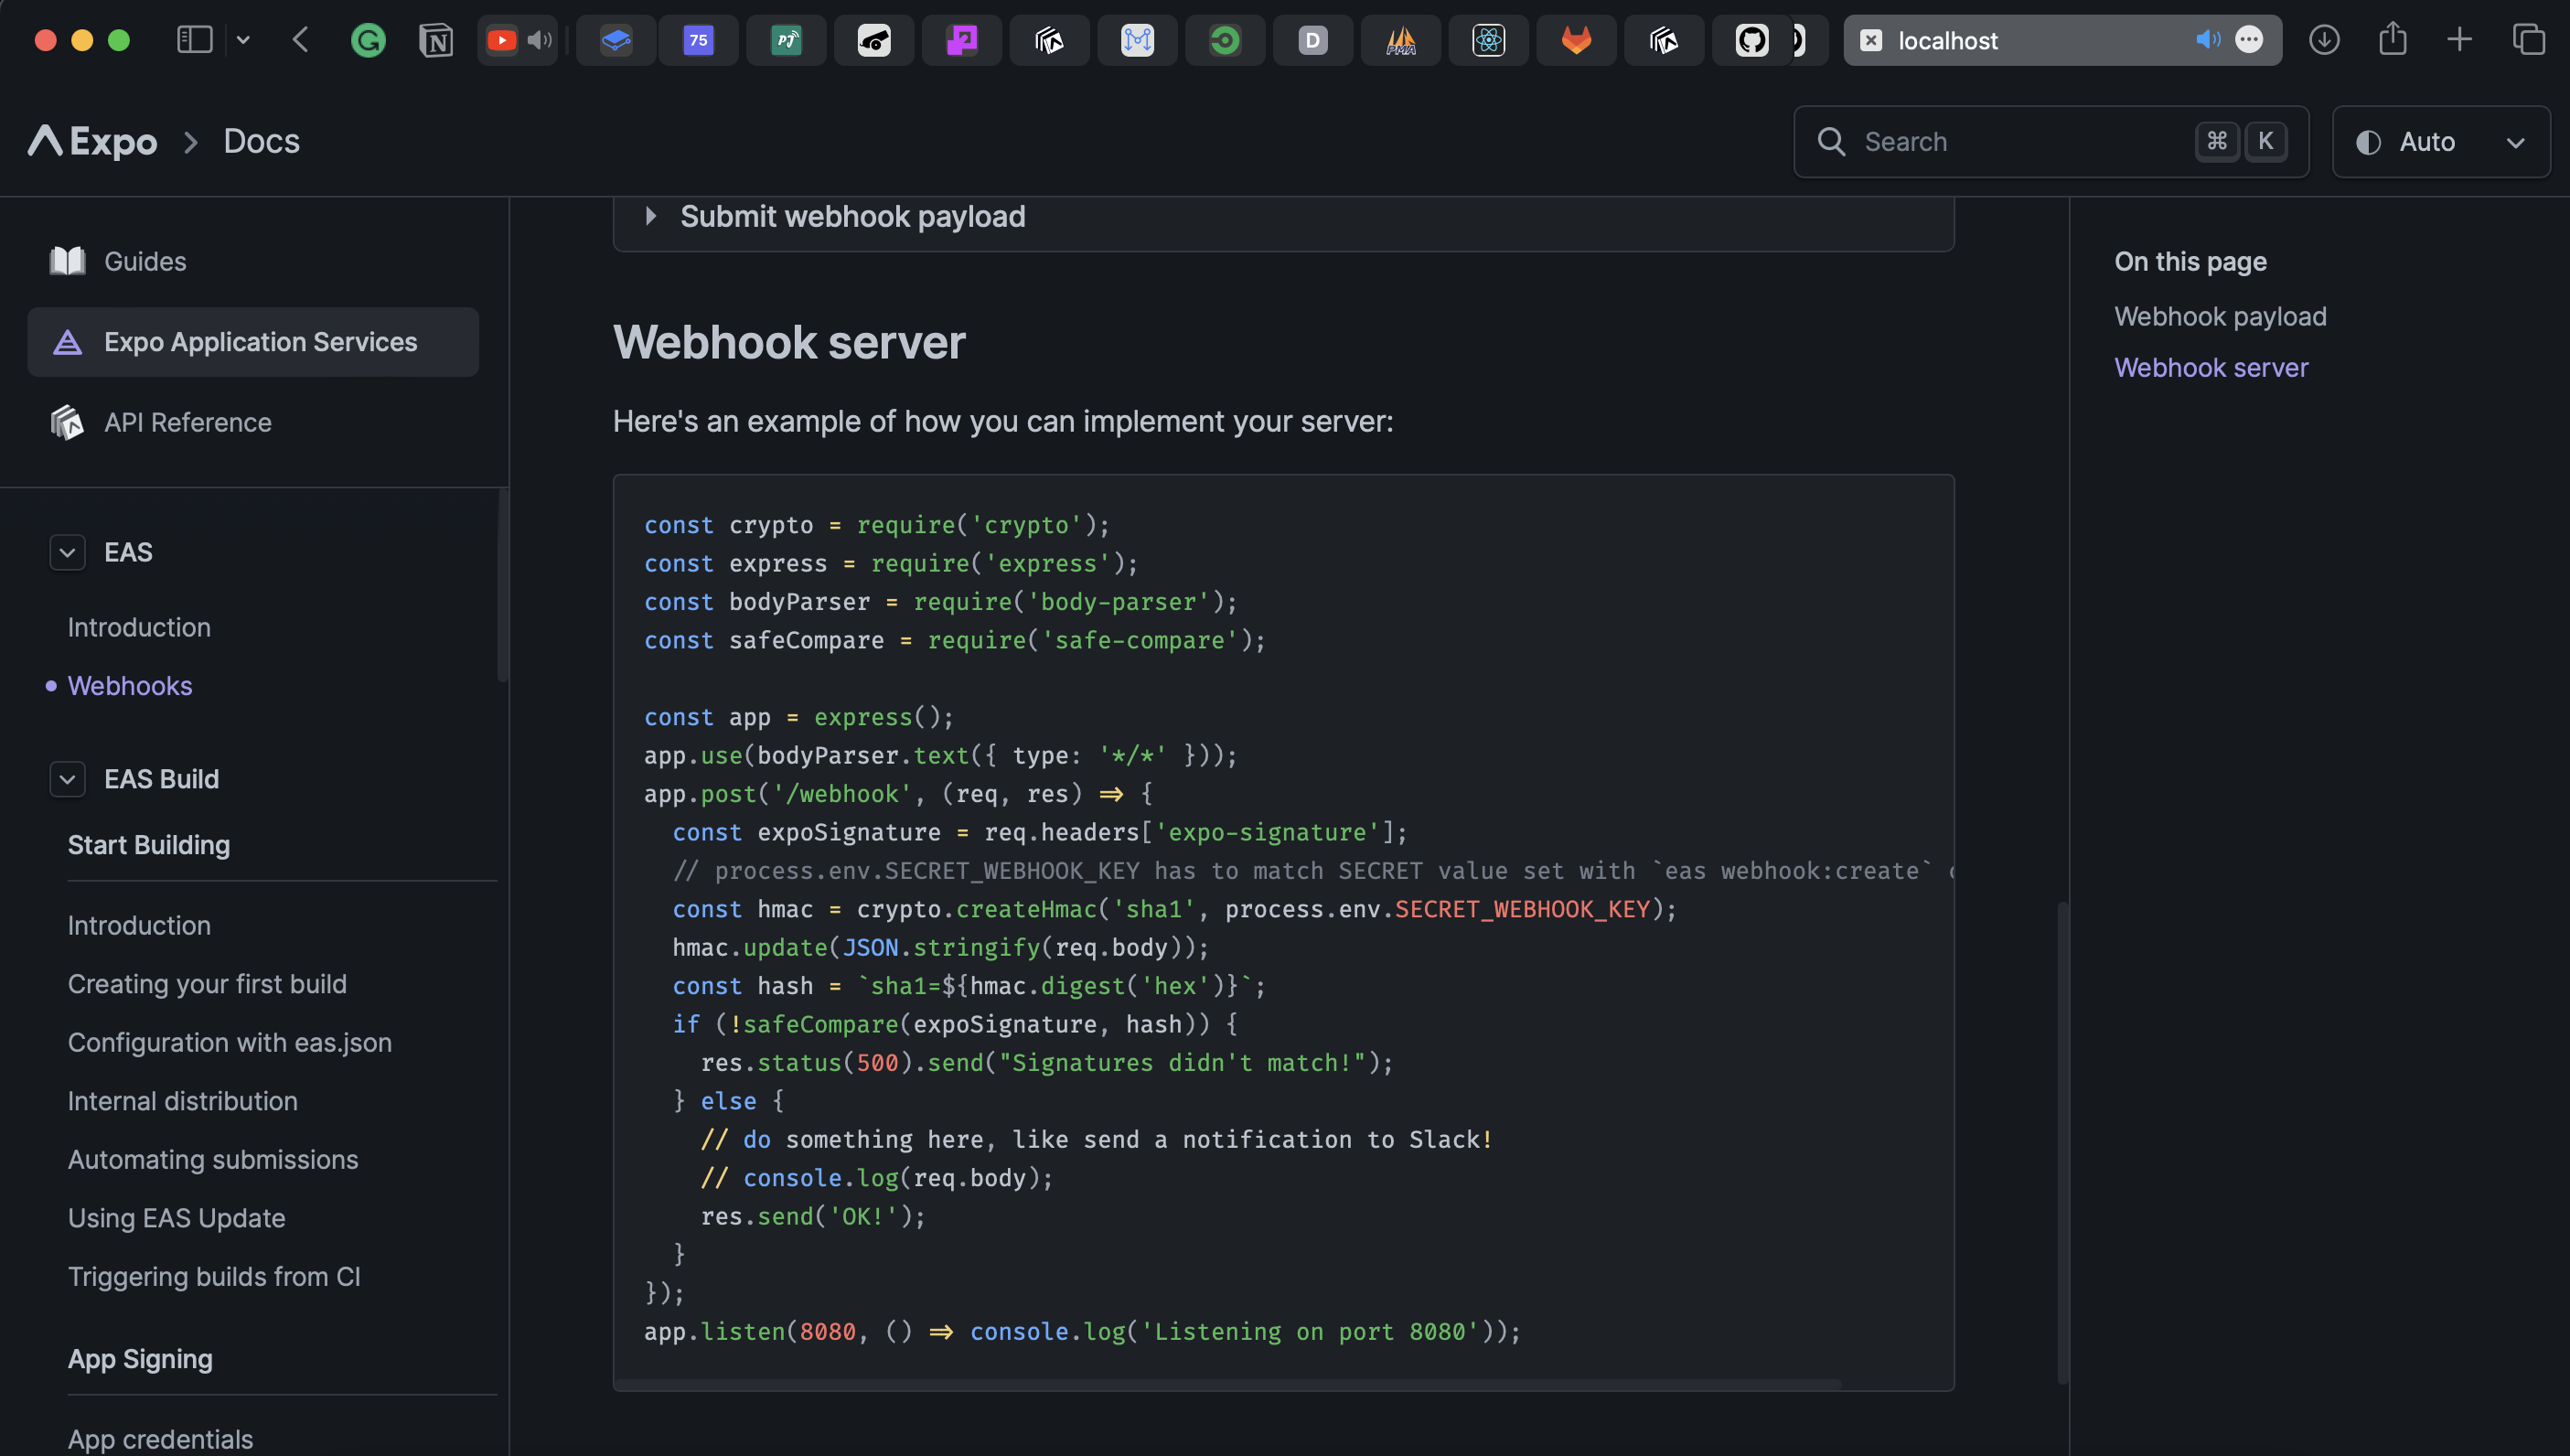
Task: Open the Expo Application Services section icon
Action: tap(66, 342)
